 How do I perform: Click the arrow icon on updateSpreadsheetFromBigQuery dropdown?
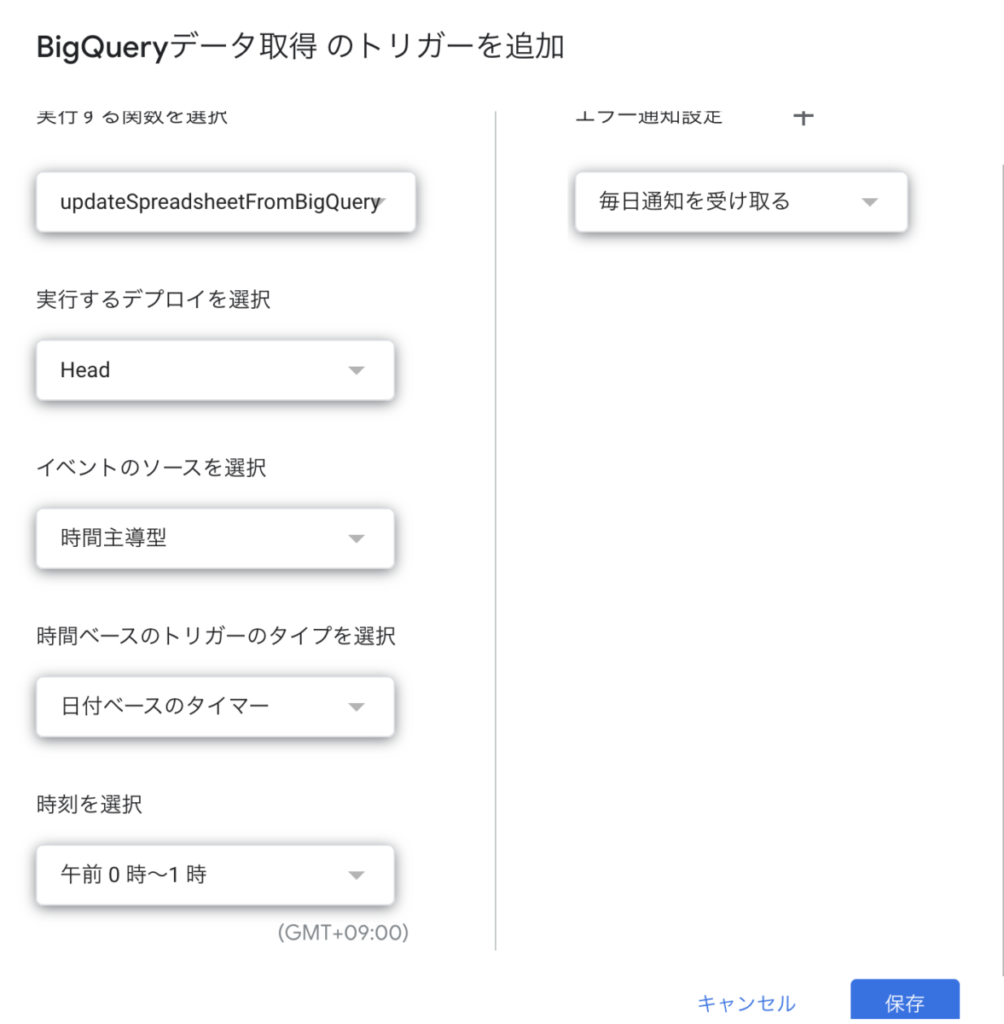(x=382, y=201)
